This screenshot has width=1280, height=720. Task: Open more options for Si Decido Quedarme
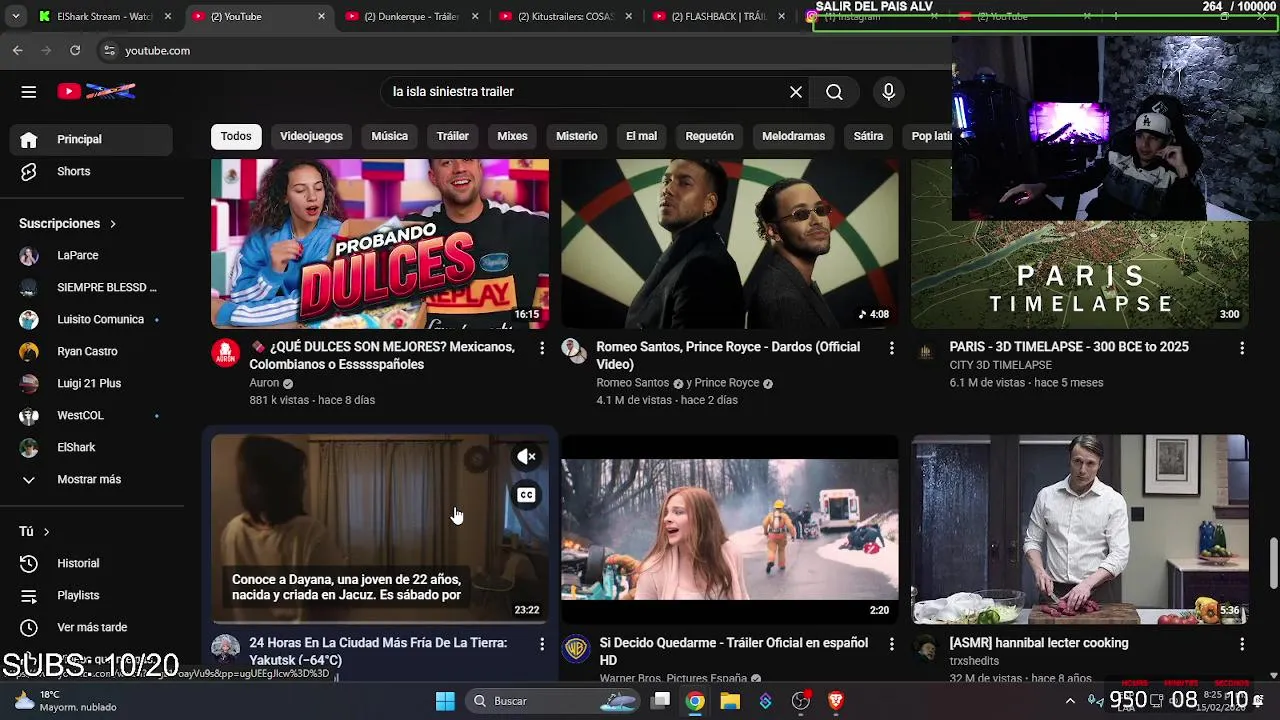click(x=892, y=644)
